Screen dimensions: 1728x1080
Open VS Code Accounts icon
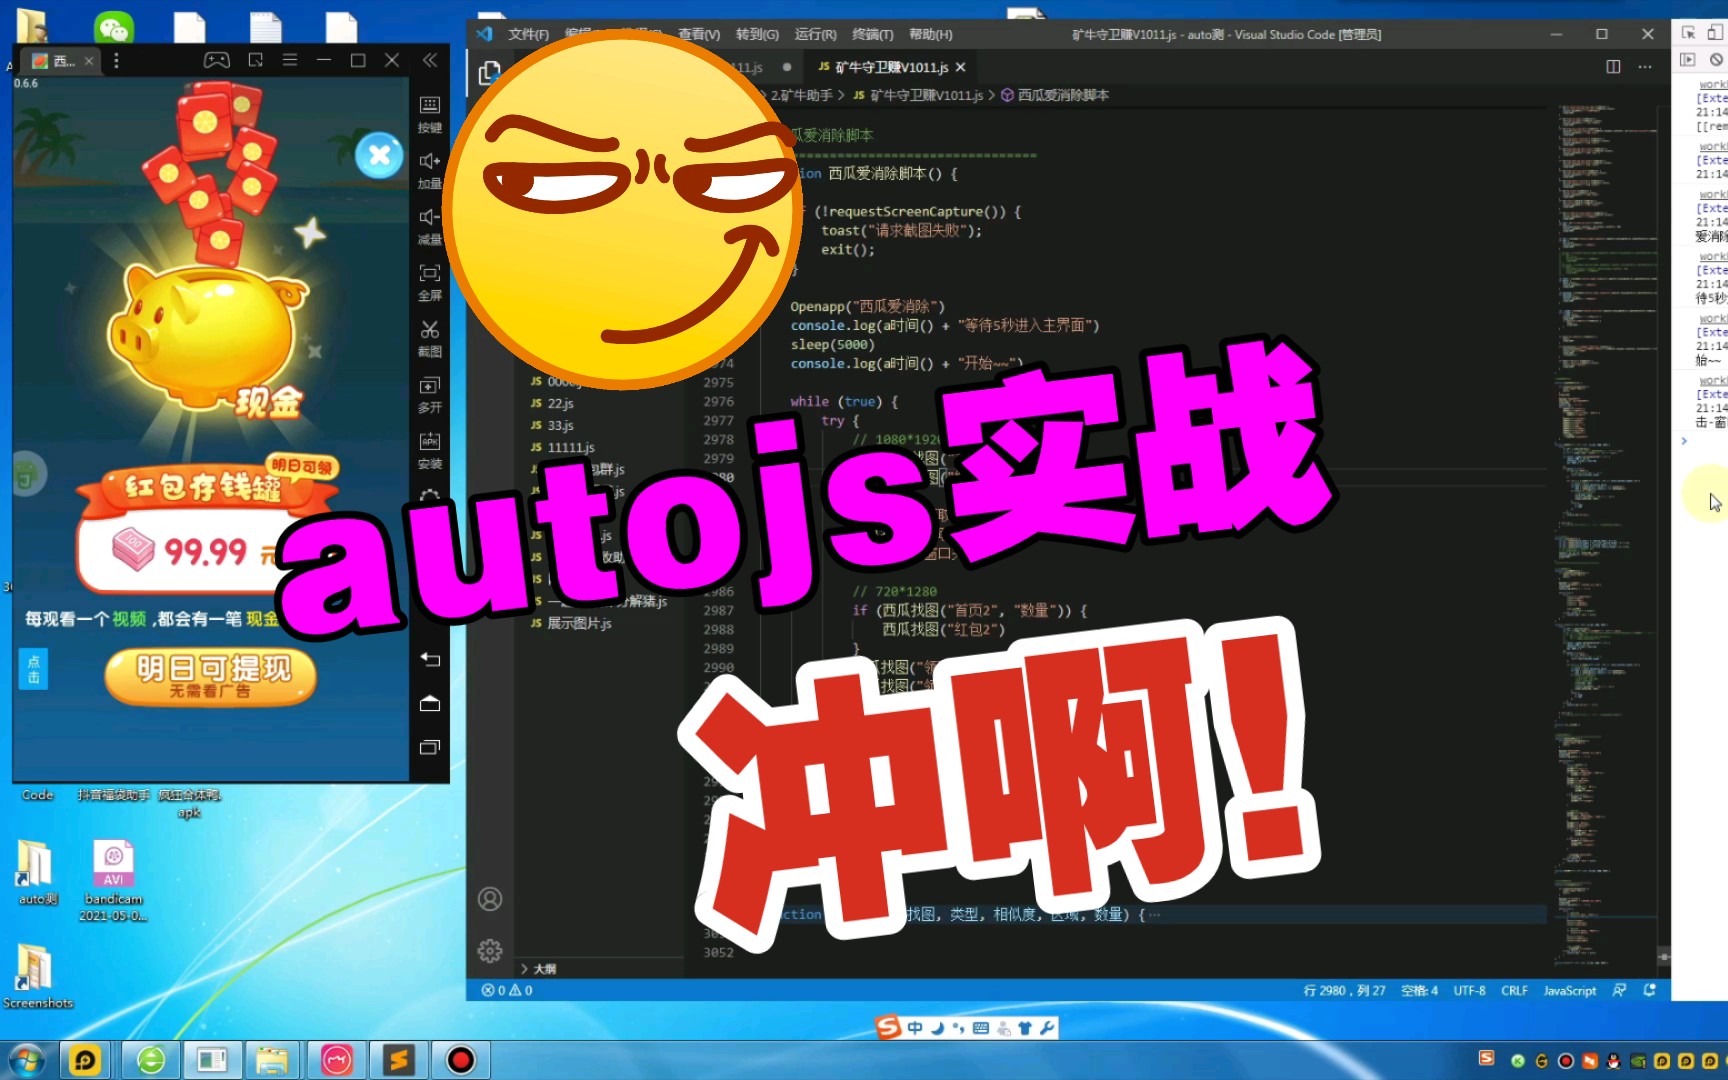[490, 899]
